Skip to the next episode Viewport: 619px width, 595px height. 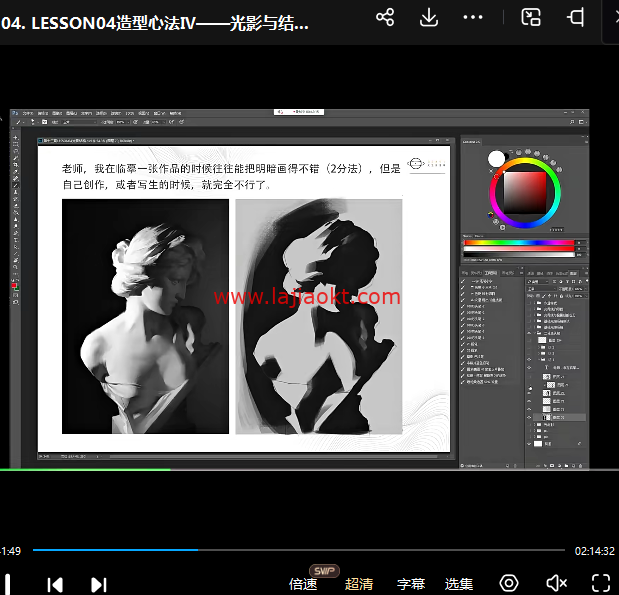(x=99, y=585)
